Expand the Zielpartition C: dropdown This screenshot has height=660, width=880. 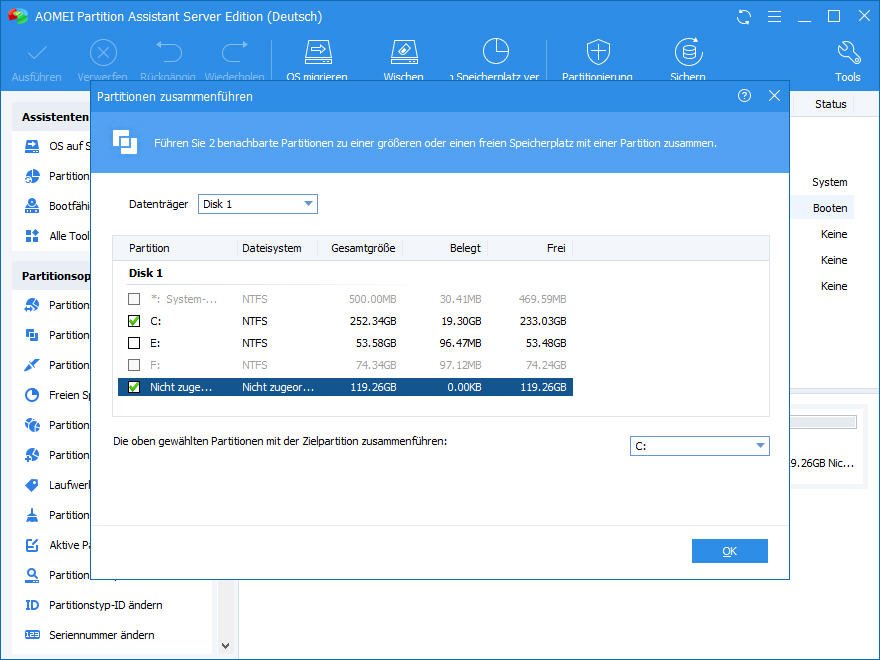click(699, 446)
